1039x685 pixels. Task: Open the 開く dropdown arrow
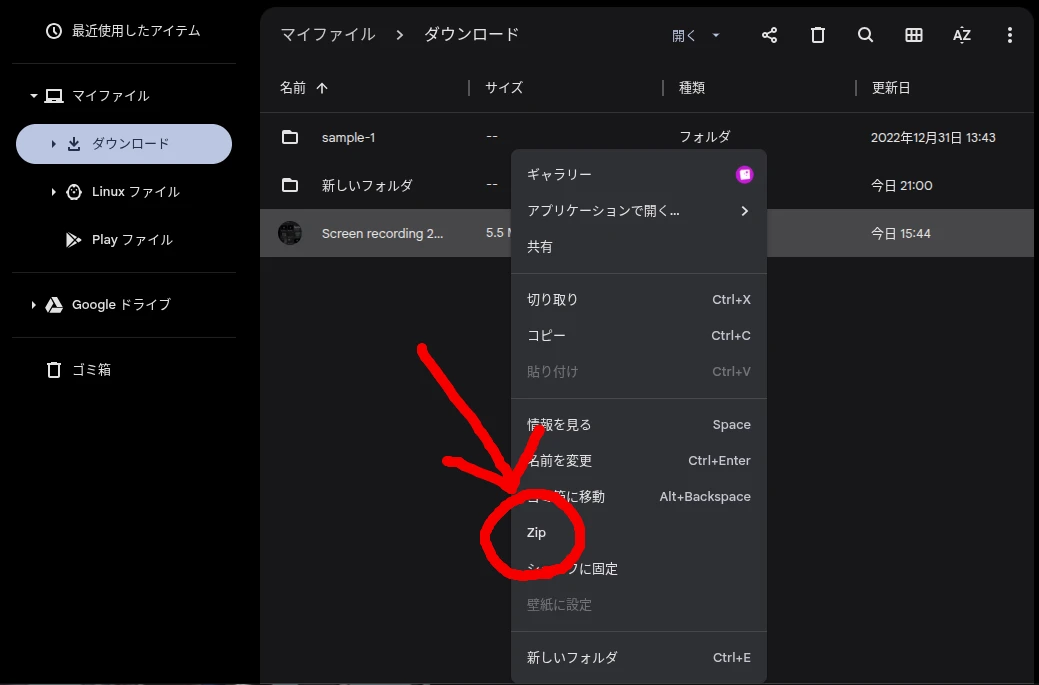tap(717, 34)
